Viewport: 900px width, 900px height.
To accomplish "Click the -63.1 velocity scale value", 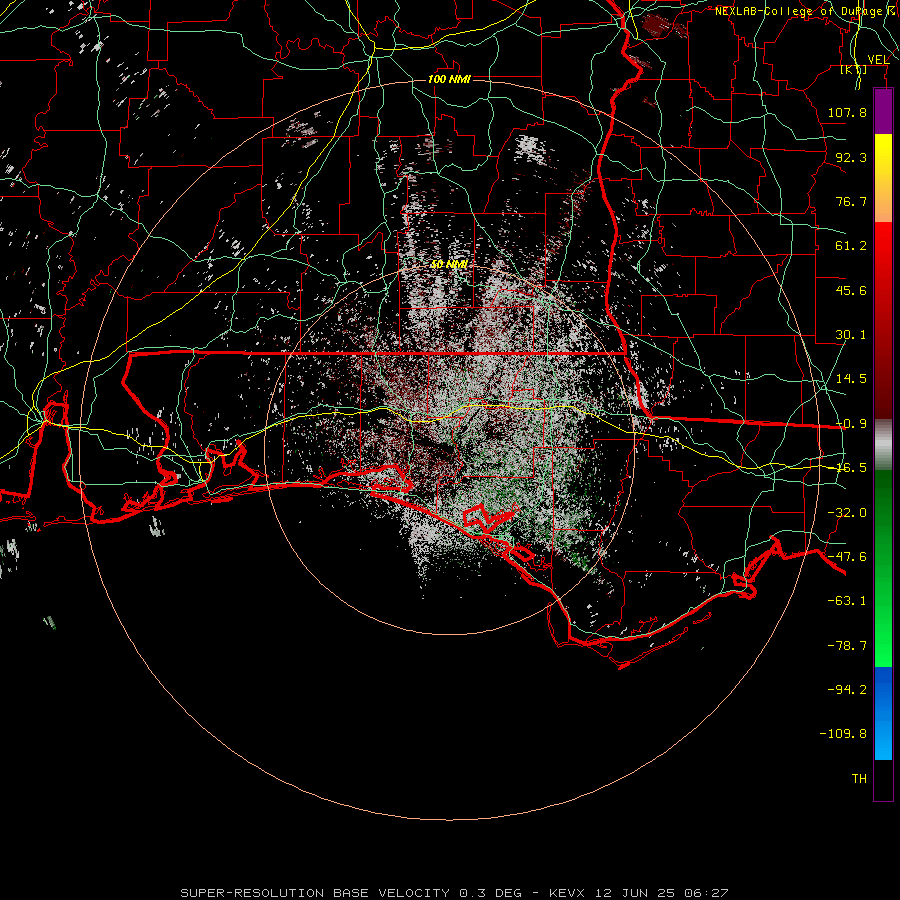I will coord(847,601).
